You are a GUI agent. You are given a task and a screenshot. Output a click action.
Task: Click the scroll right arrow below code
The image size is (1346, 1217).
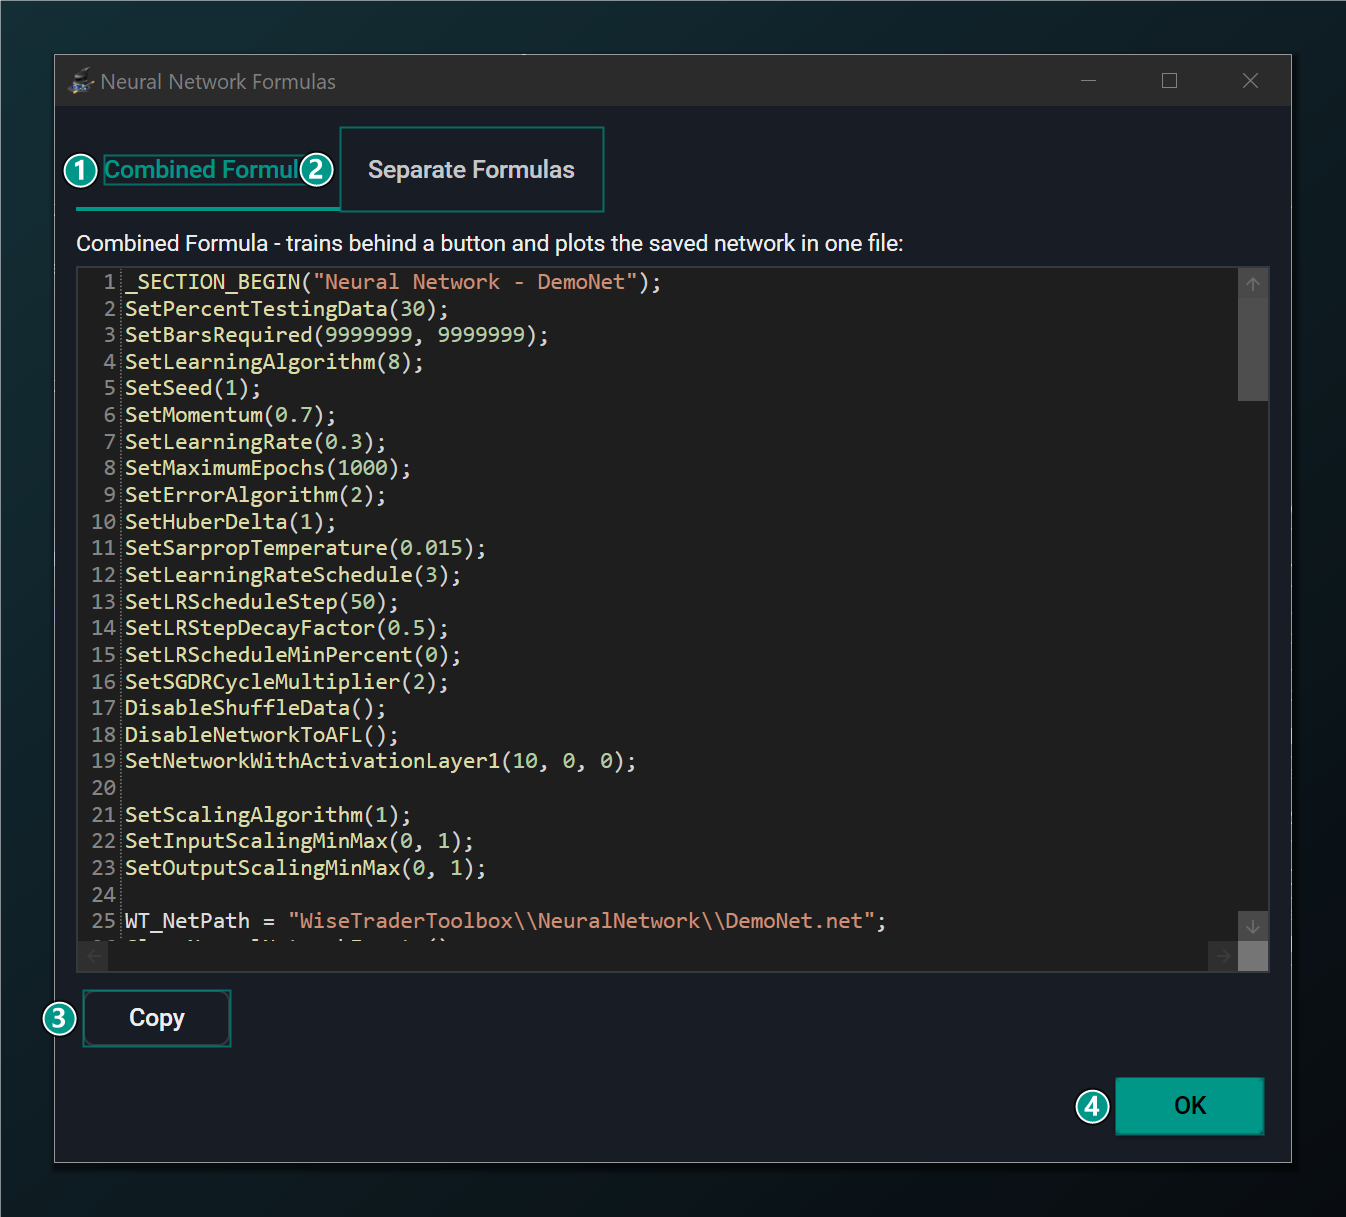coord(1223,956)
